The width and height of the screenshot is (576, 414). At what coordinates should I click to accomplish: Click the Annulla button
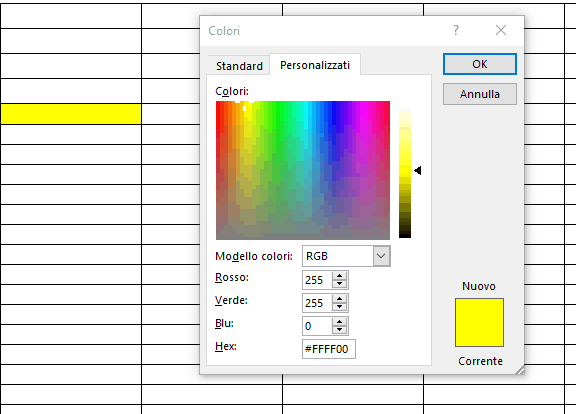(480, 94)
